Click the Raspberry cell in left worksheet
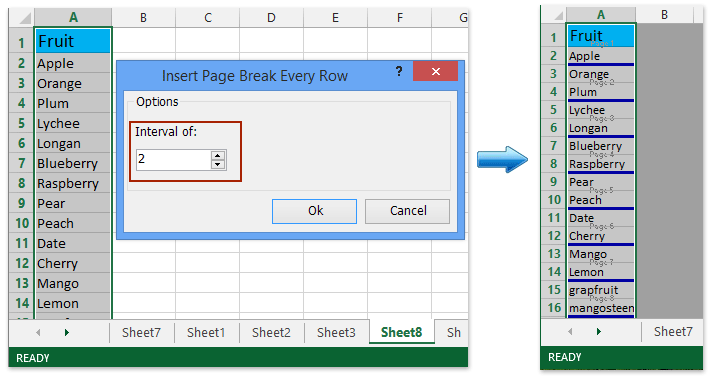The image size is (709, 377). tap(73, 183)
